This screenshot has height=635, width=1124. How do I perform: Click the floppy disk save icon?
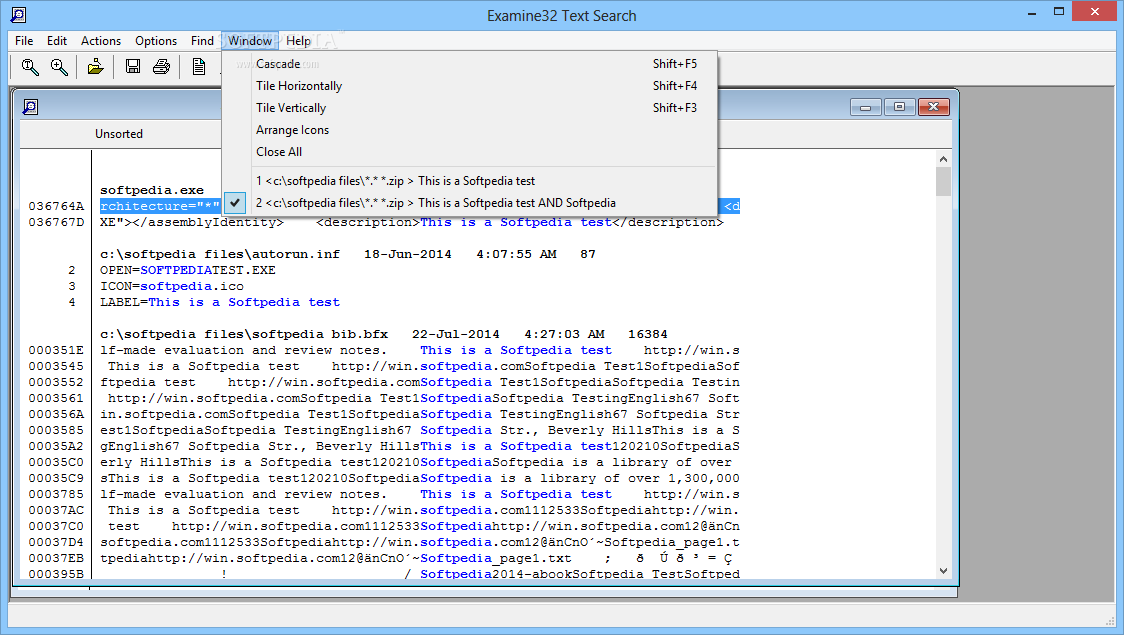tap(133, 67)
